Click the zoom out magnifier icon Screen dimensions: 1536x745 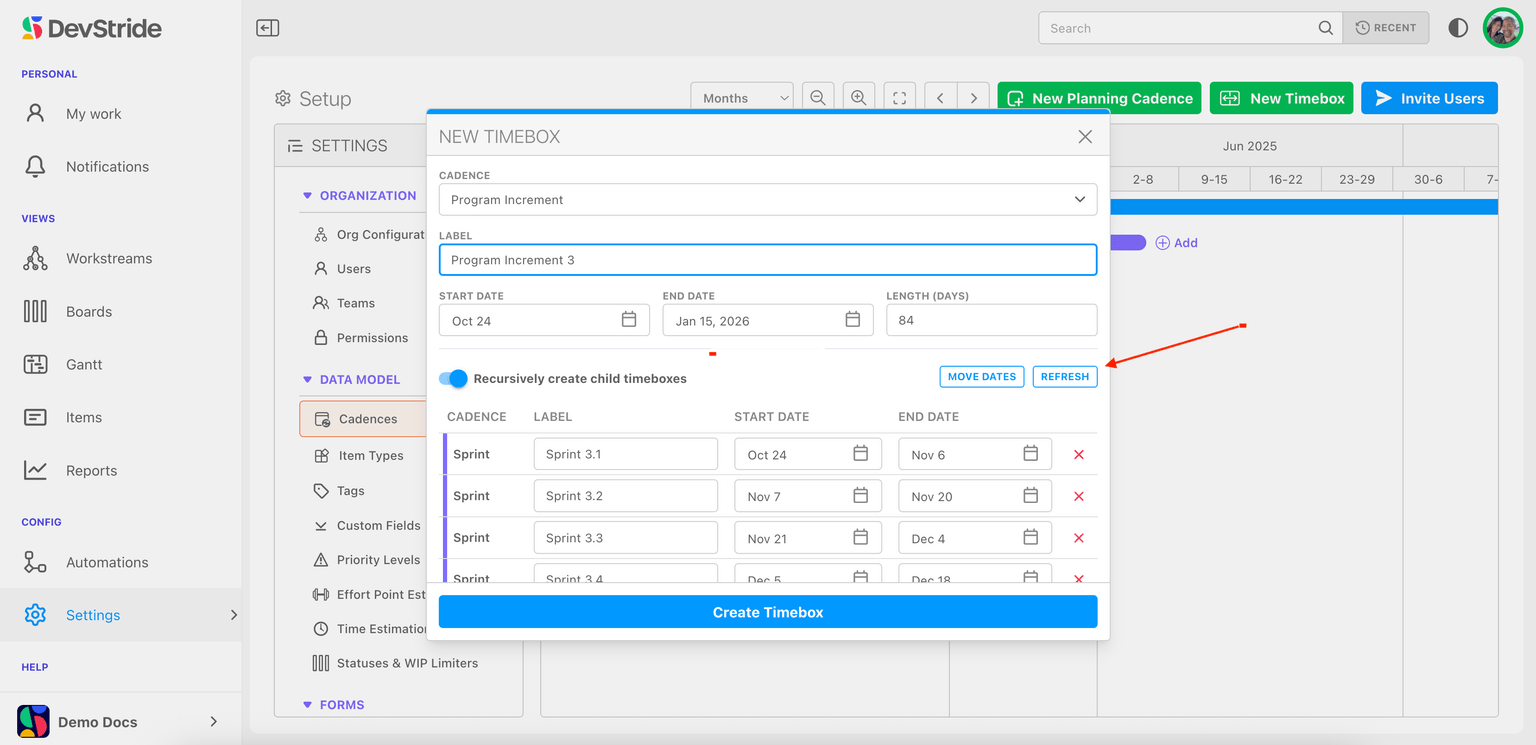818,98
